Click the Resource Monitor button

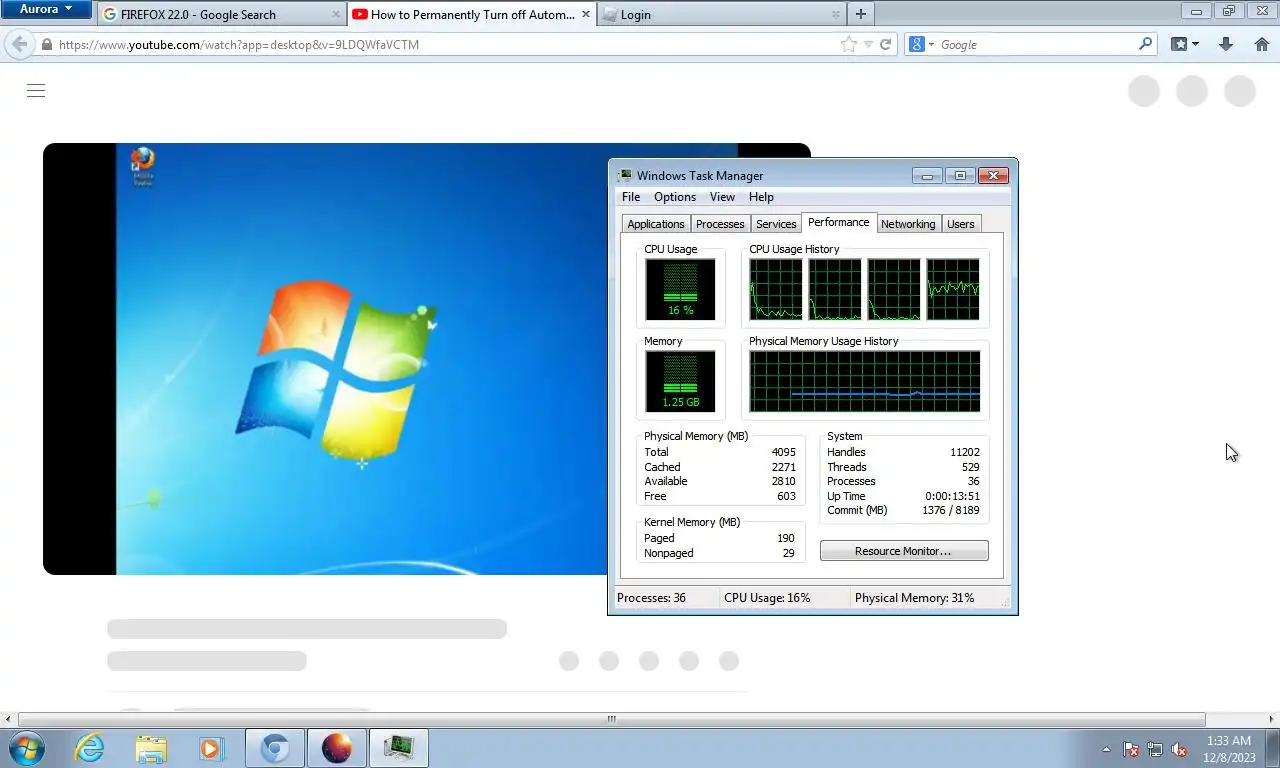[x=904, y=551]
